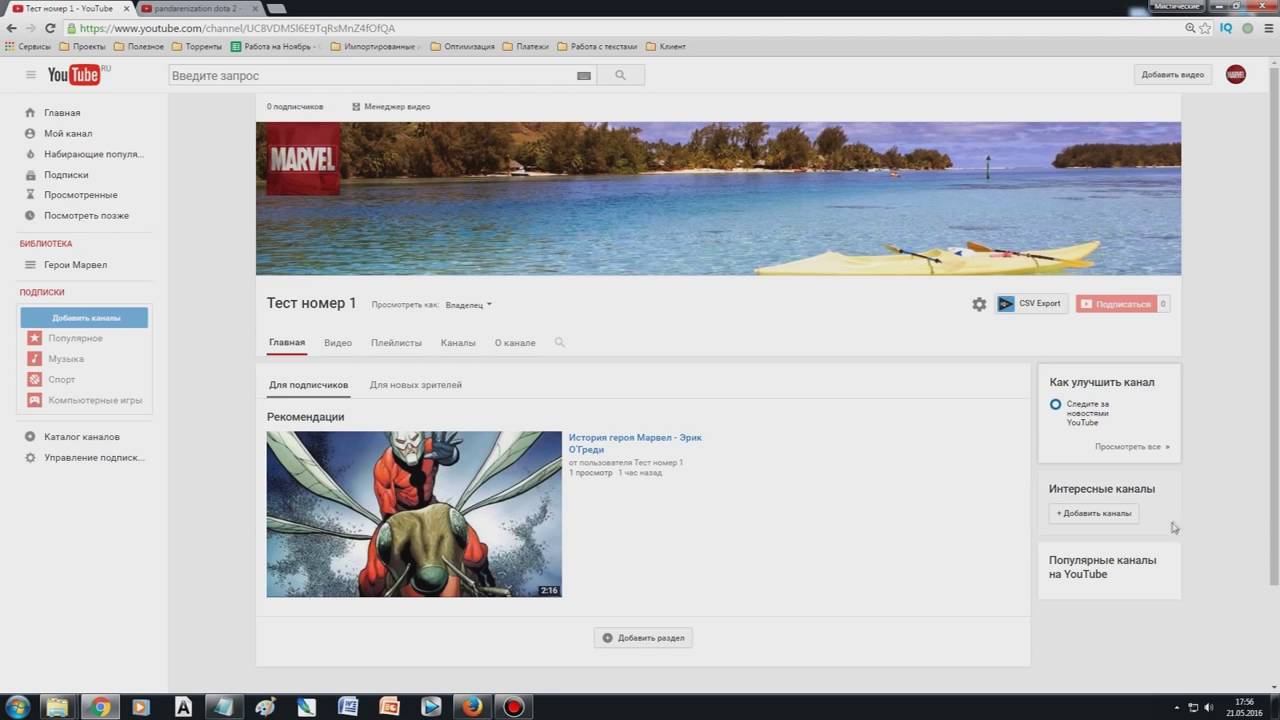Image resolution: width=1280 pixels, height=720 pixels.
Task: Switch to the Плейлисты tab
Action: [x=396, y=343]
